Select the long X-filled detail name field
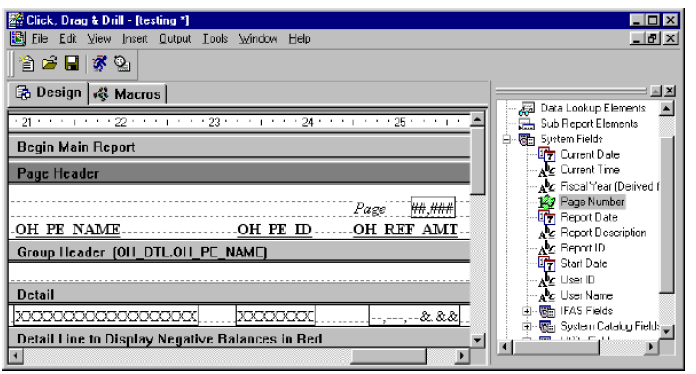The height and width of the screenshot is (374, 696). 106,316
